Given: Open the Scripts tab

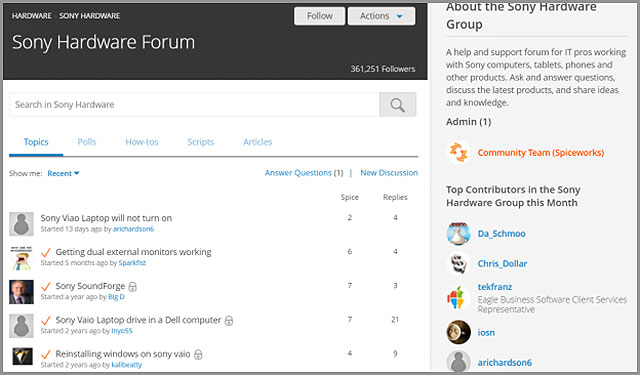Looking at the screenshot, I should coord(200,142).
